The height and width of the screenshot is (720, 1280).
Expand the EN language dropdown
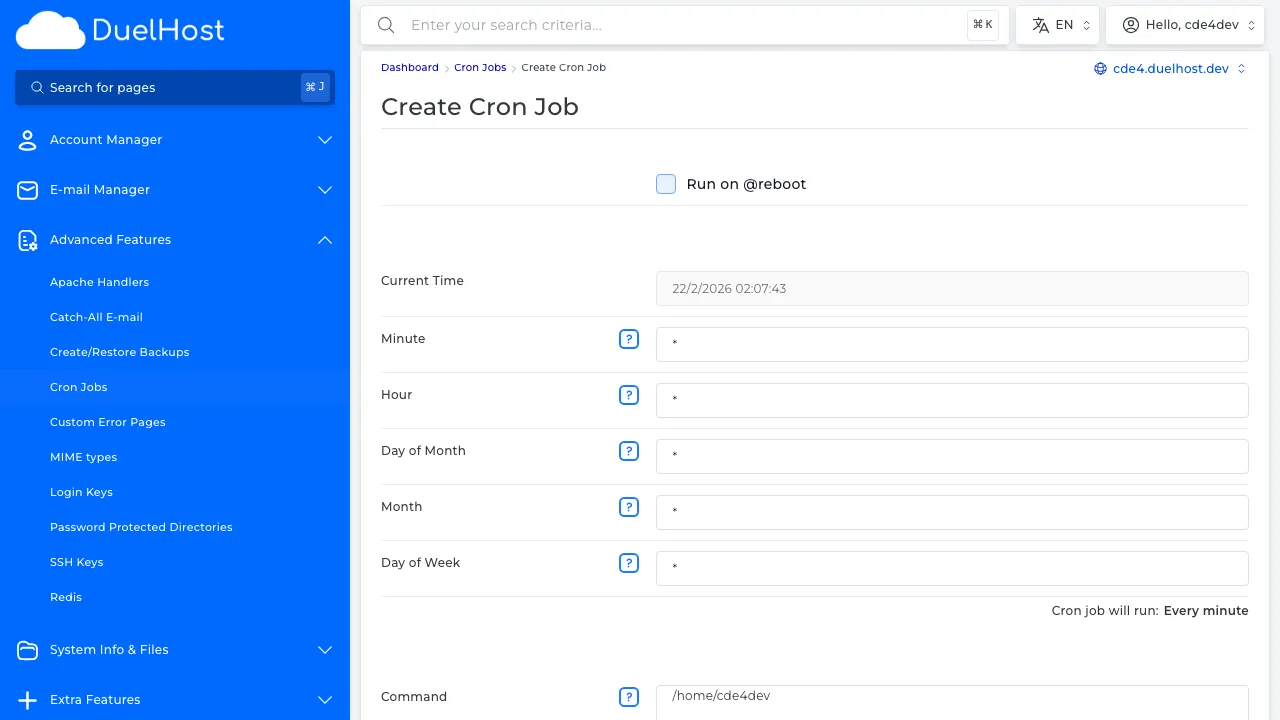point(1057,24)
